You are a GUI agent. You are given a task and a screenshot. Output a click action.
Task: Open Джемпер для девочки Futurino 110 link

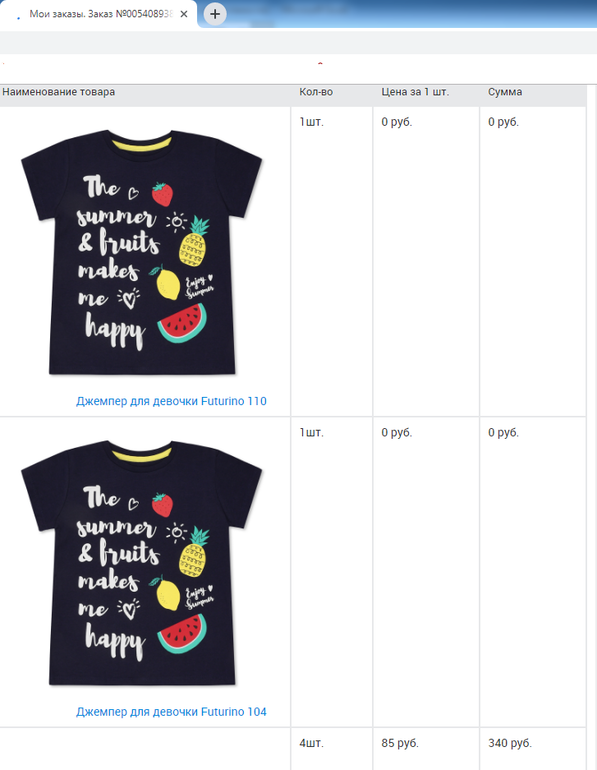point(171,401)
